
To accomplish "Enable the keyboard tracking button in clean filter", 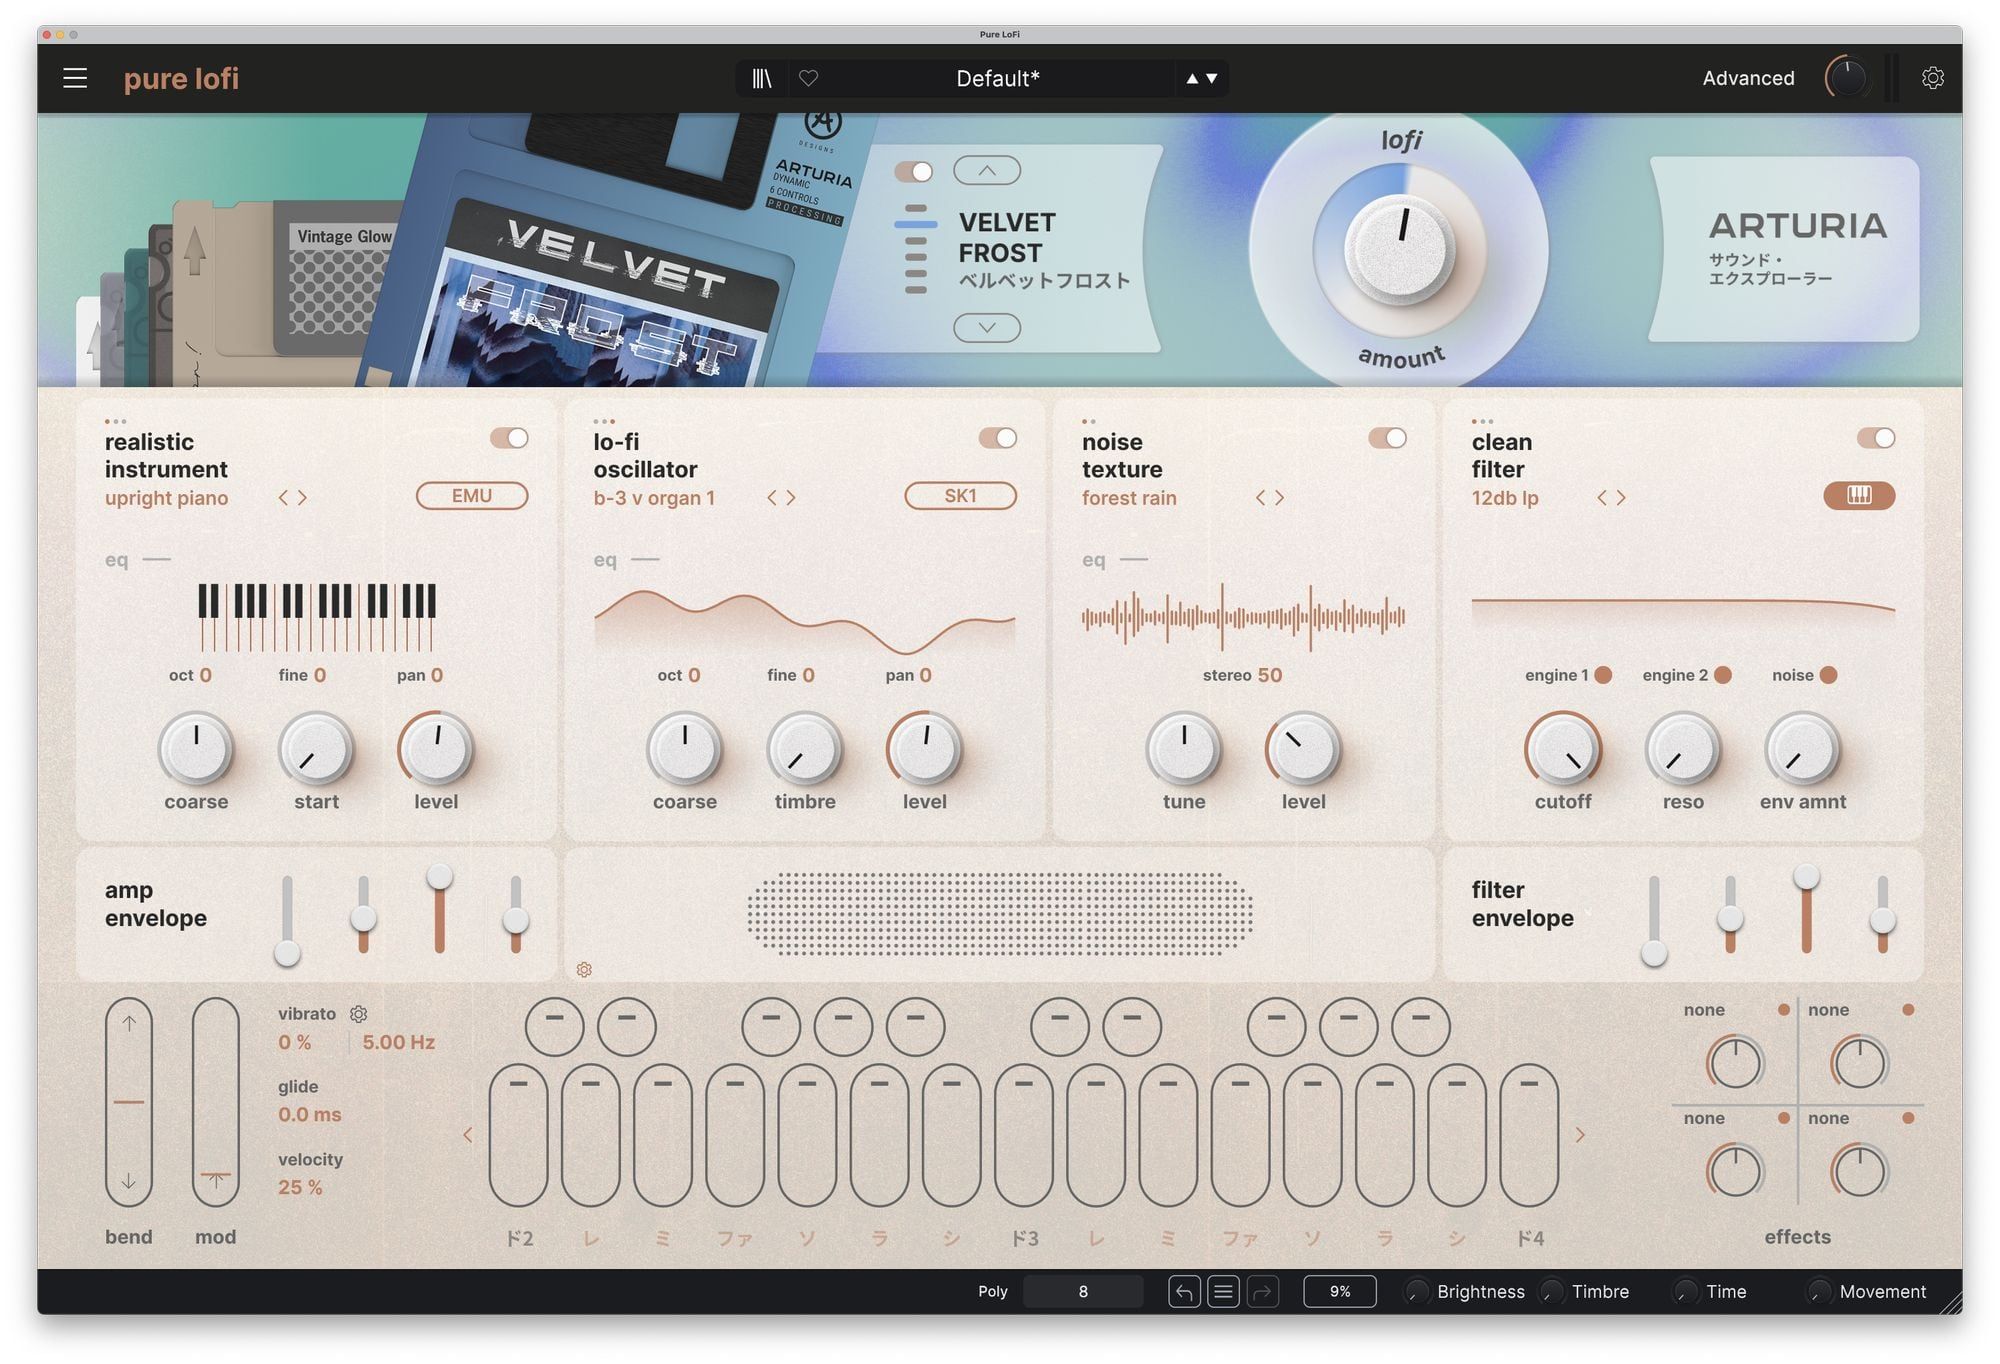I will click(1858, 496).
